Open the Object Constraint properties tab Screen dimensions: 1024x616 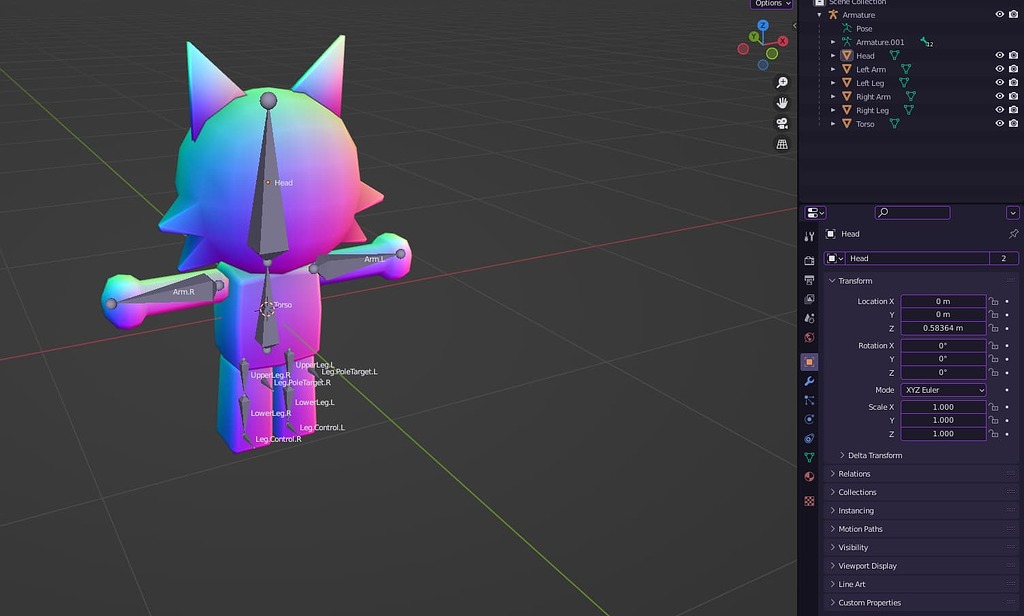click(809, 440)
